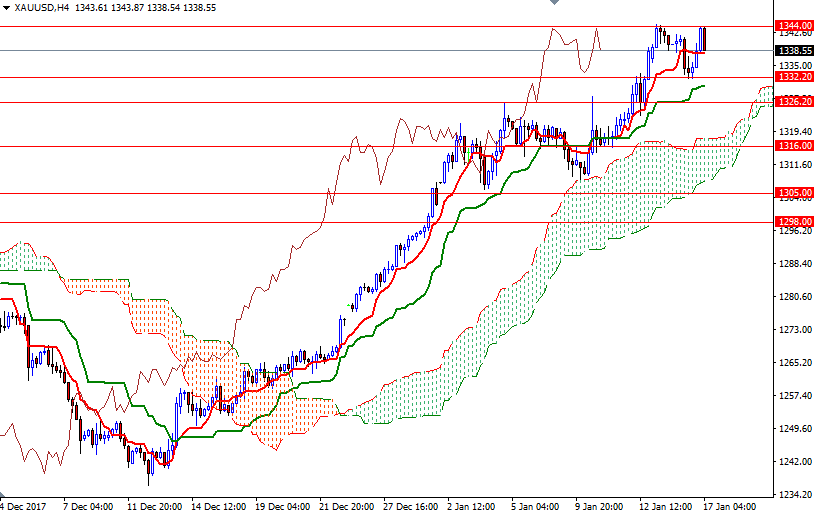Select the current price label 1338.55
The image size is (814, 514).
tap(793, 50)
